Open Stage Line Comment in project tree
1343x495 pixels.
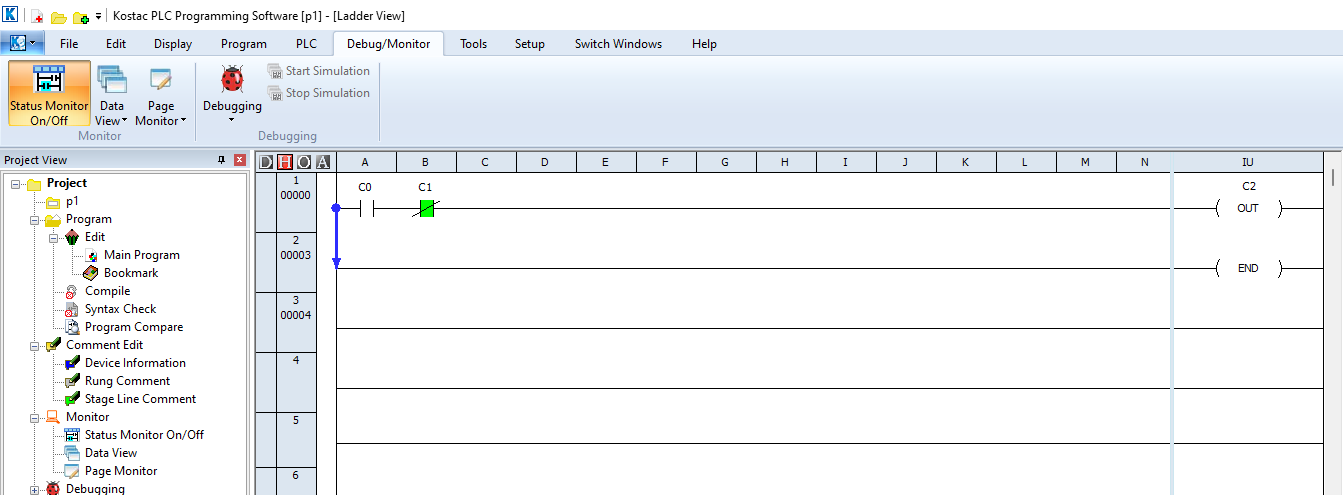[x=140, y=399]
